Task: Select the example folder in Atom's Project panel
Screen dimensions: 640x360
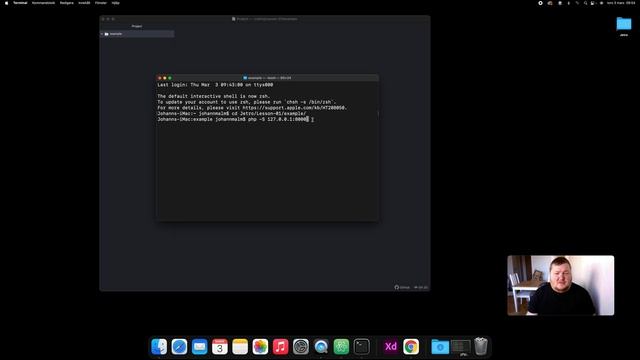Action: pos(137,34)
